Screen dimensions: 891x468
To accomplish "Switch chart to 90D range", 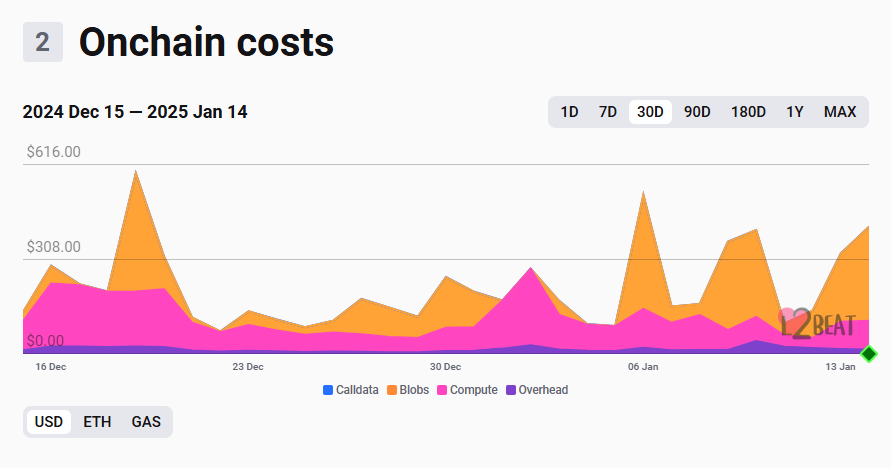I will [x=697, y=112].
